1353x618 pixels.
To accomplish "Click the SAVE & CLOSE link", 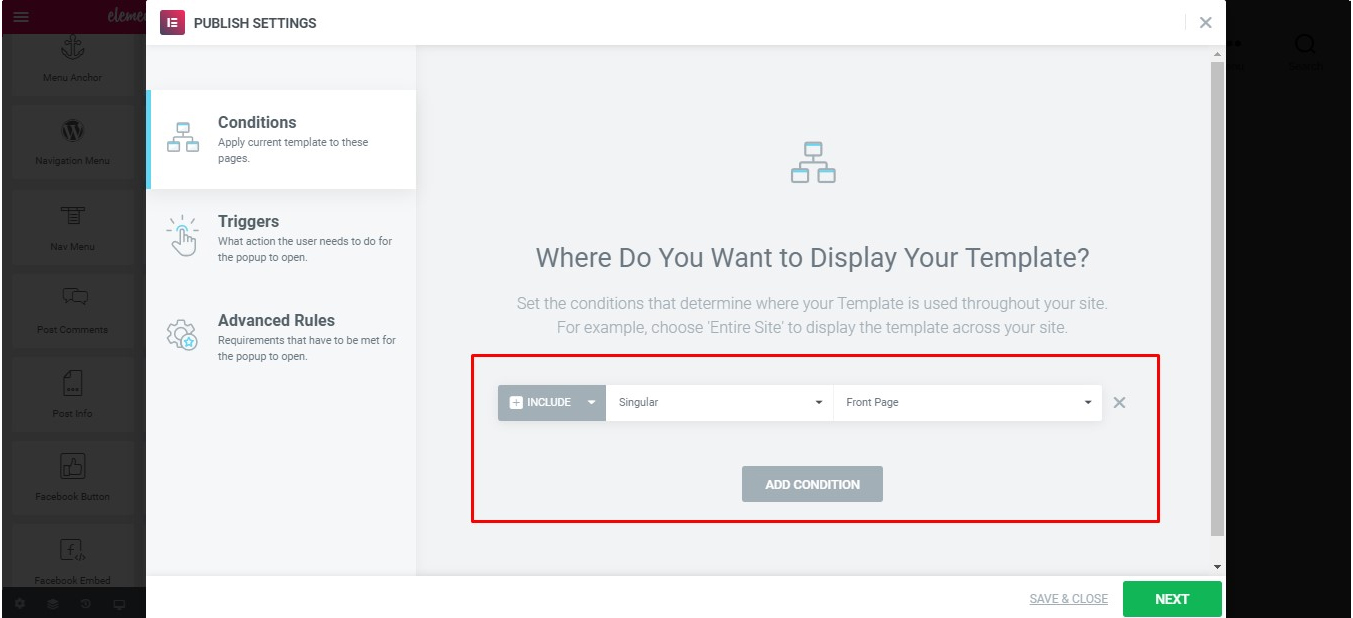I will [1069, 599].
